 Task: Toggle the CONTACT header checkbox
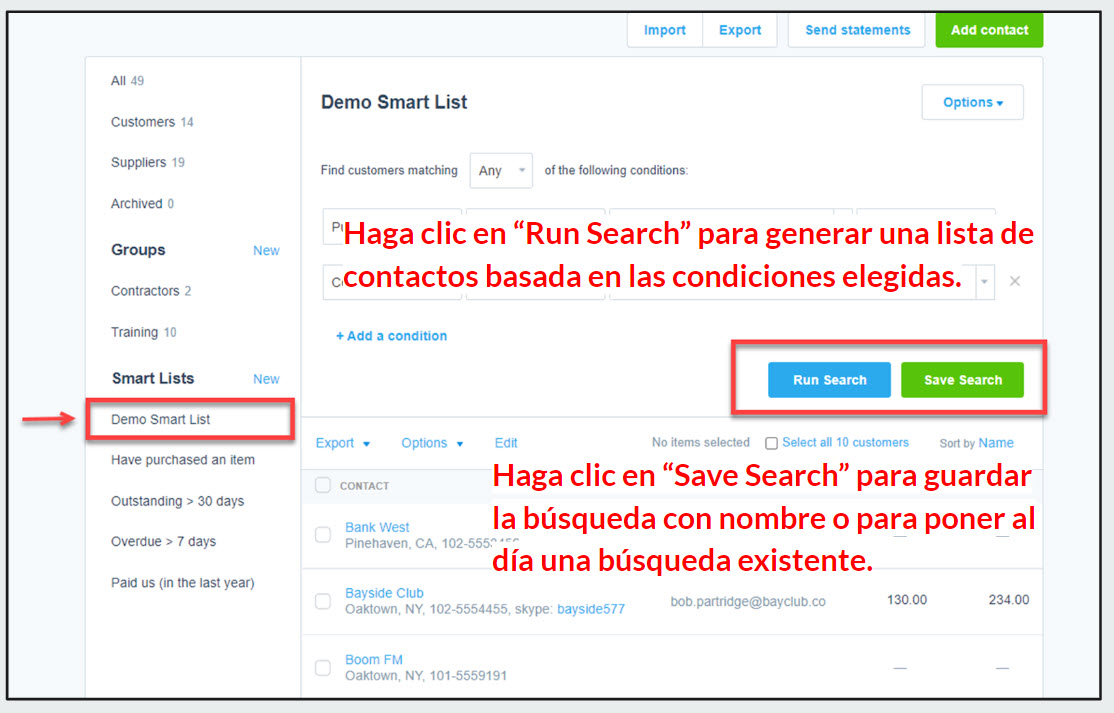point(323,486)
